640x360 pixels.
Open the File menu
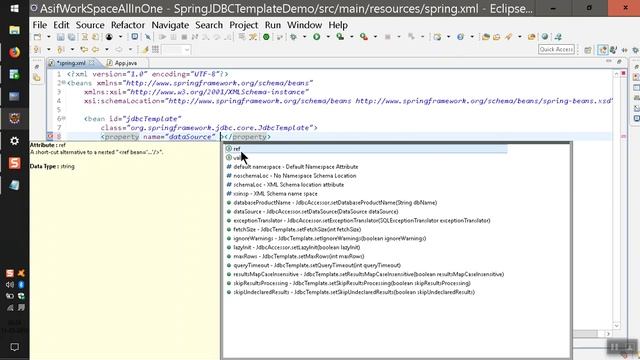(40, 25)
